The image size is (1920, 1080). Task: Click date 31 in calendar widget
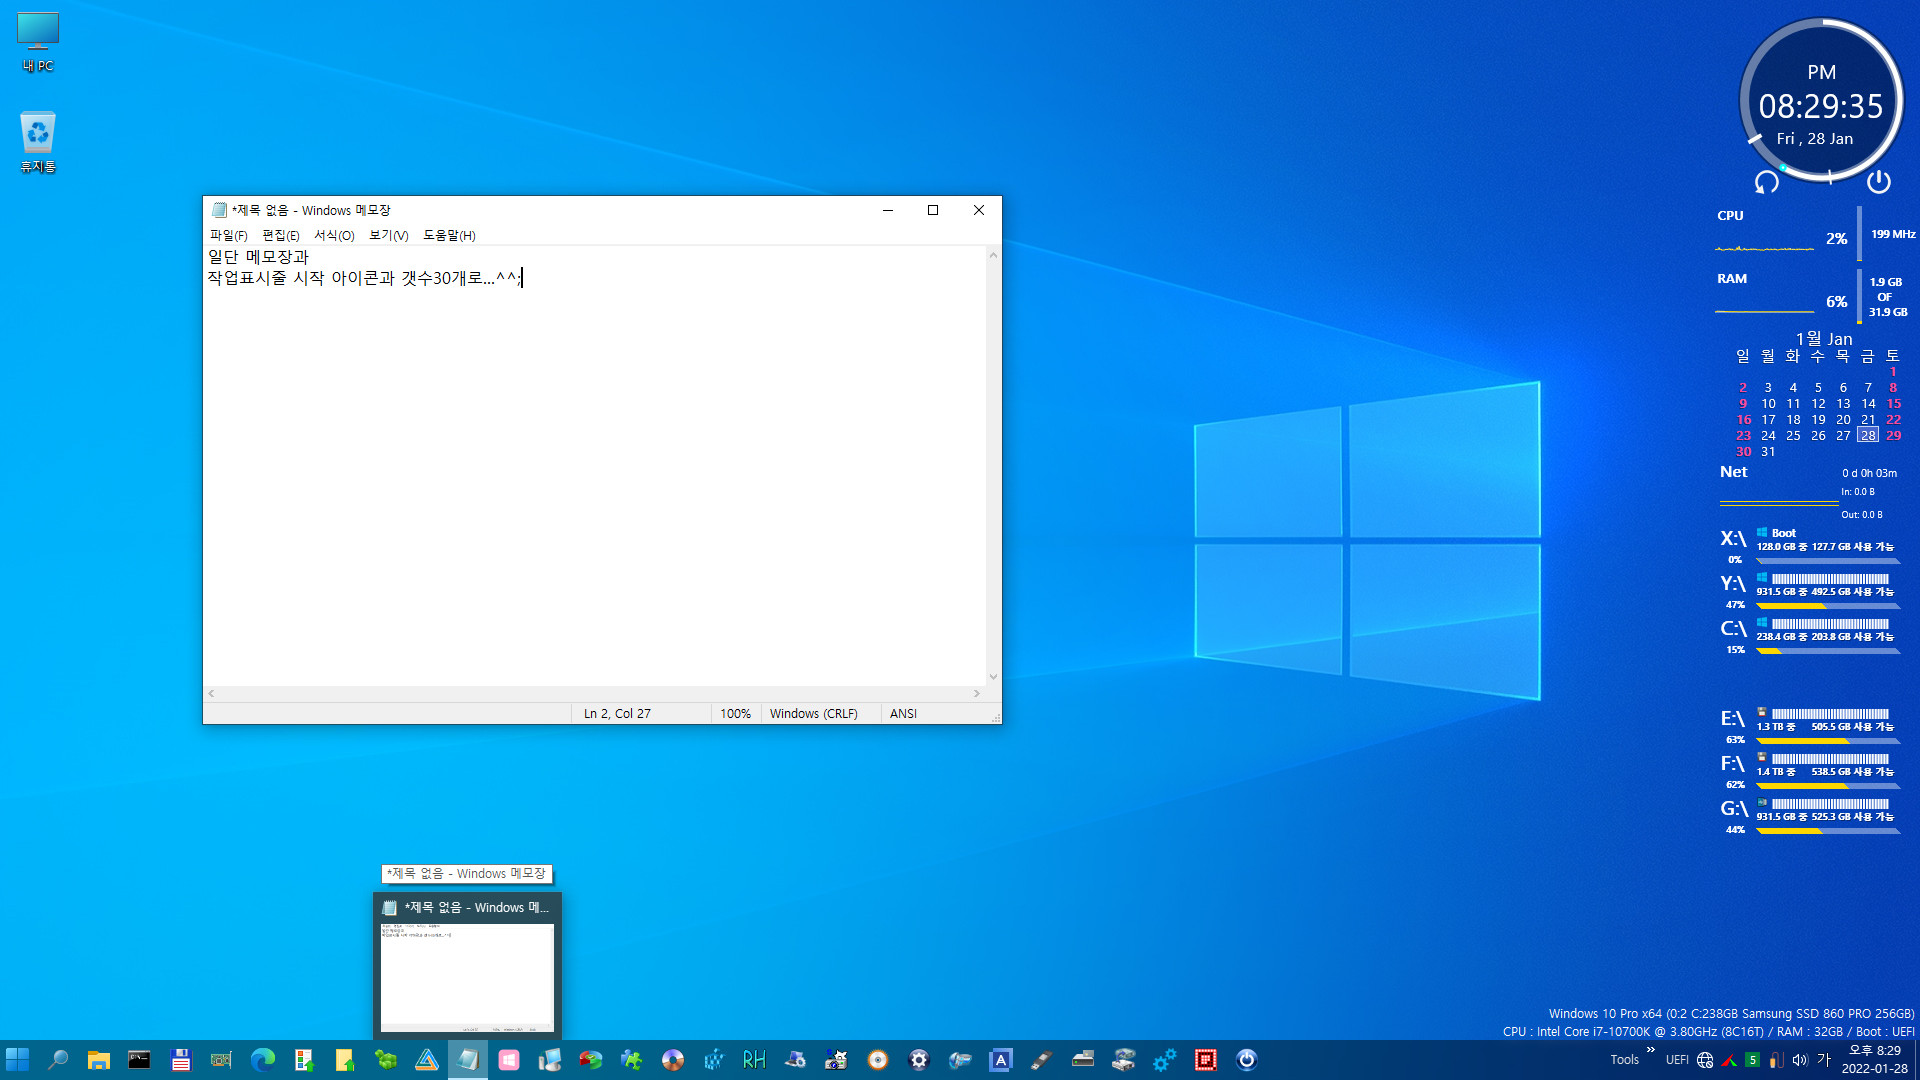click(x=1768, y=451)
